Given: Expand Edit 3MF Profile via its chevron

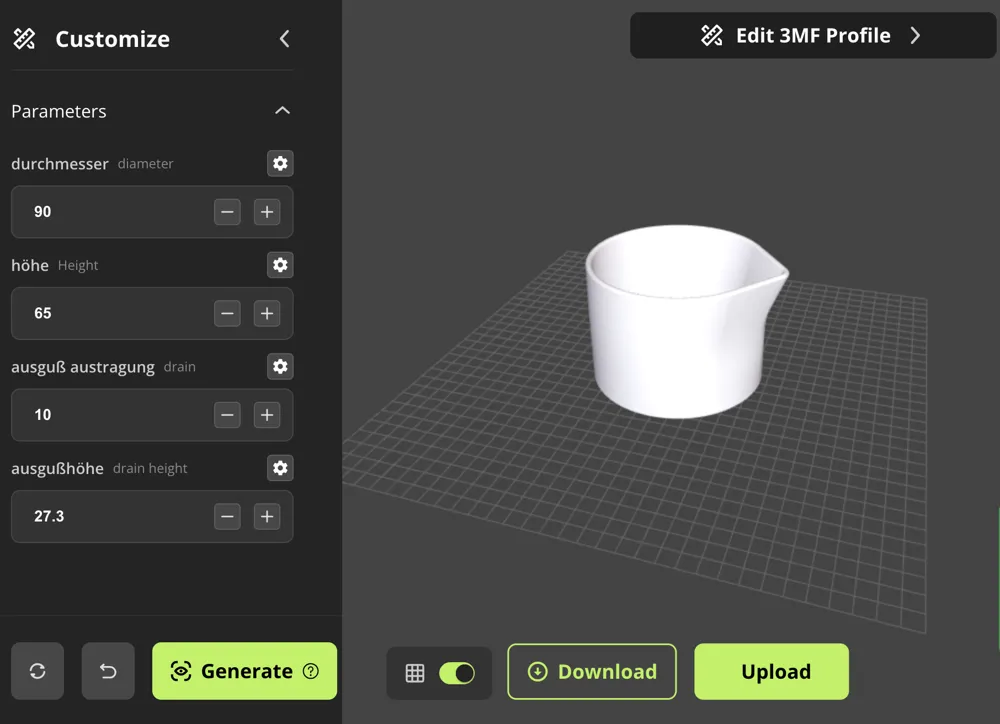Looking at the screenshot, I should 915,35.
